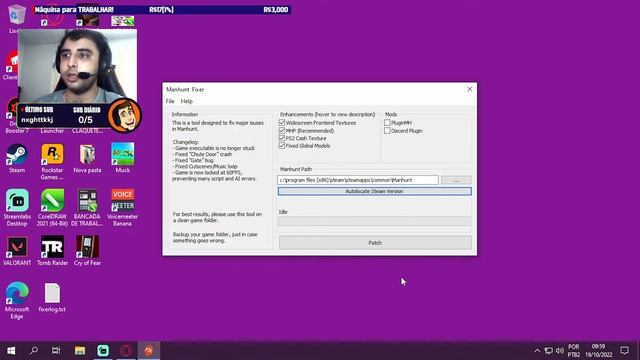Switch to Streamlabs on the taskbar

(103, 351)
